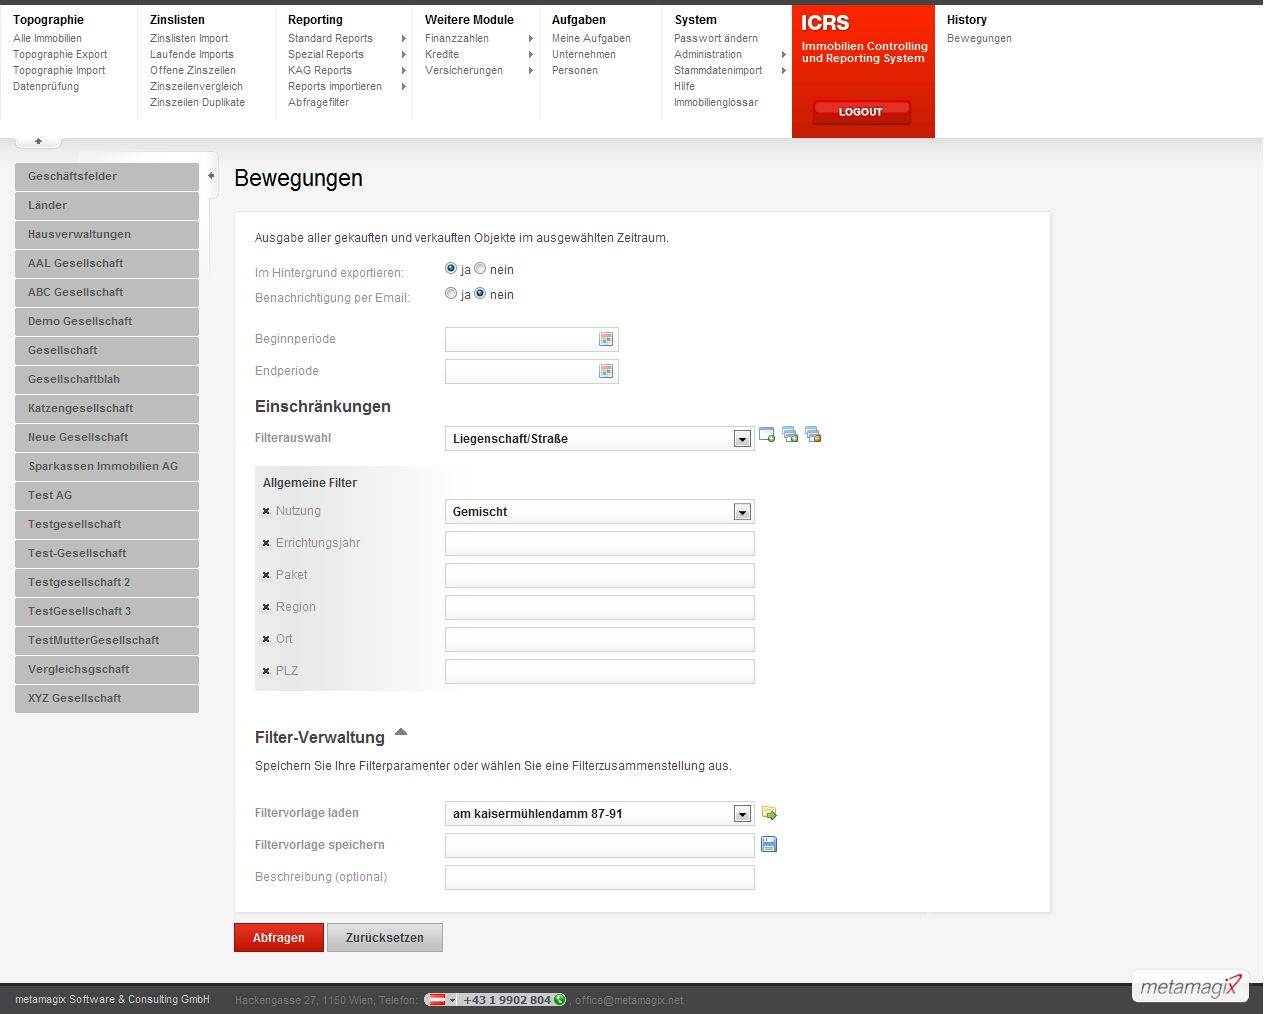Open the Immobilienglossar link
This screenshot has height=1014, width=1280.
click(x=716, y=103)
